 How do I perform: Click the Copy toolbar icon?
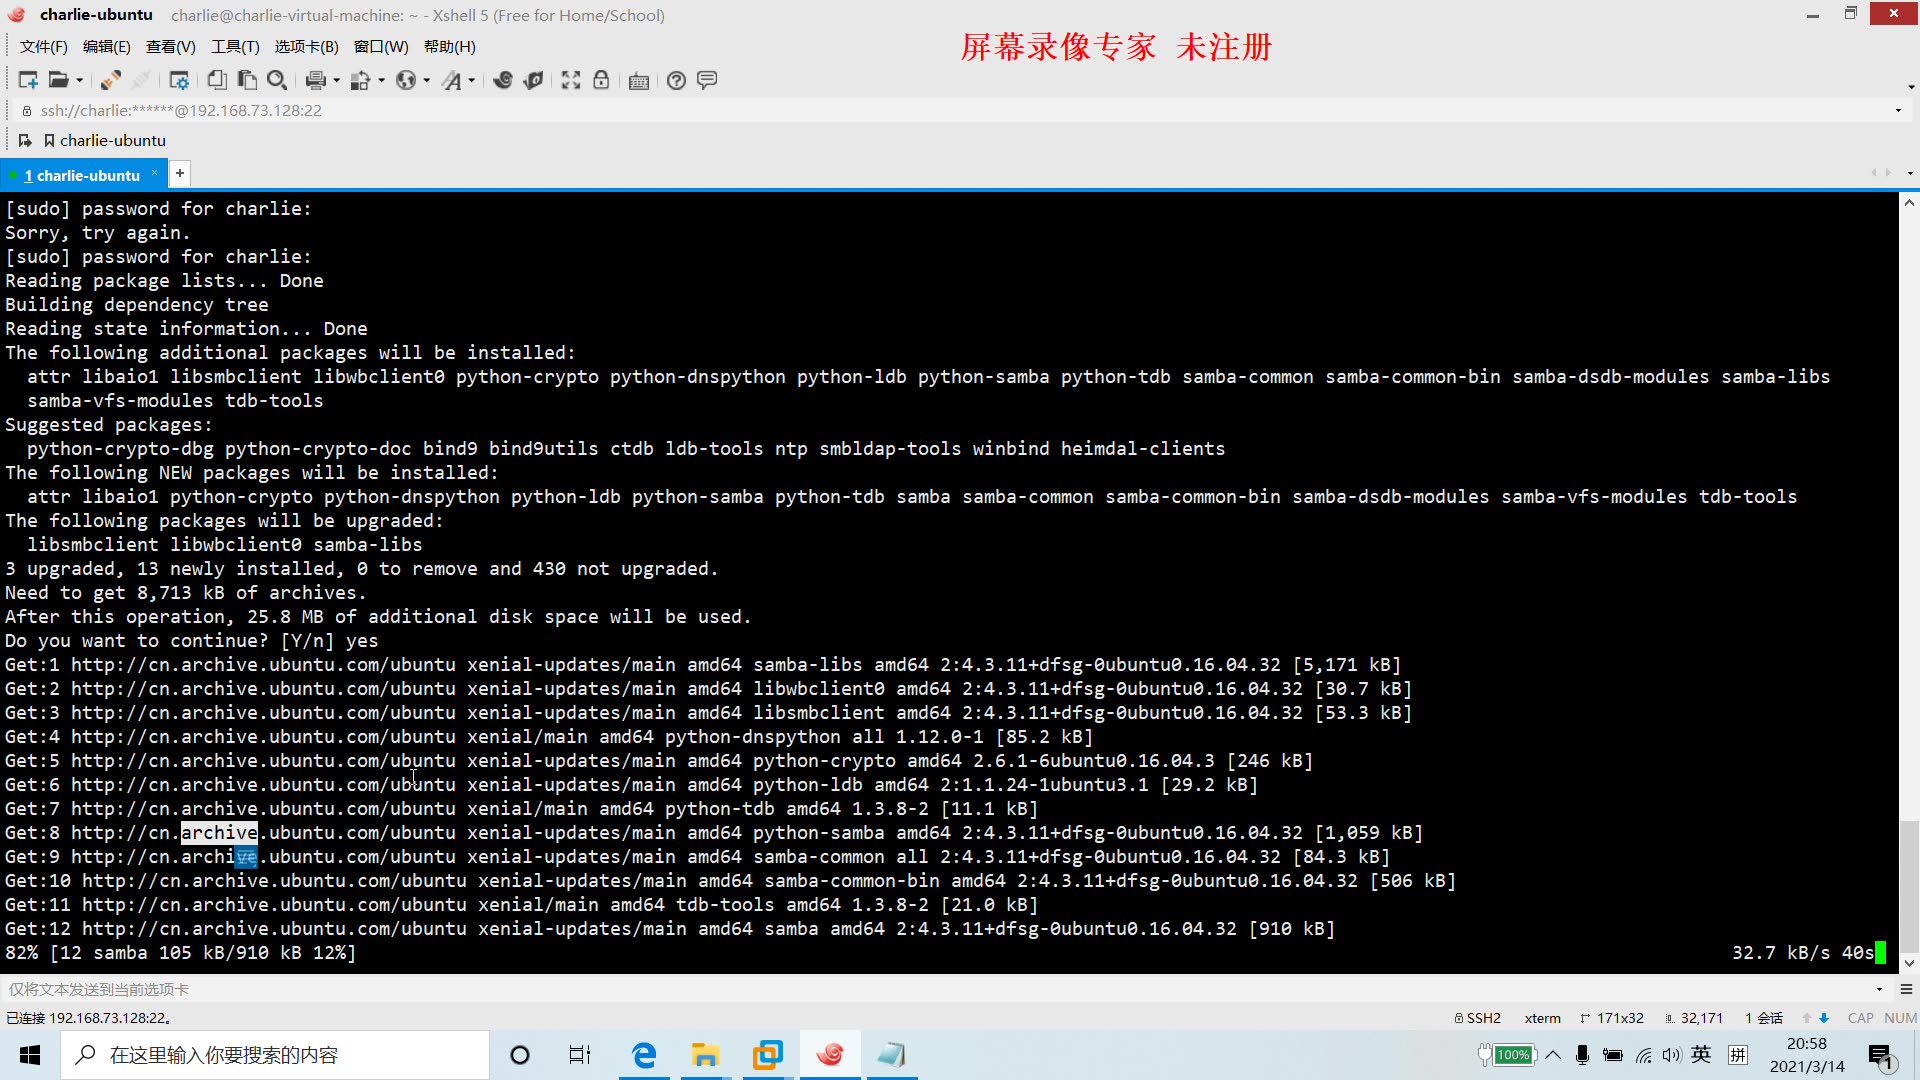(x=217, y=80)
